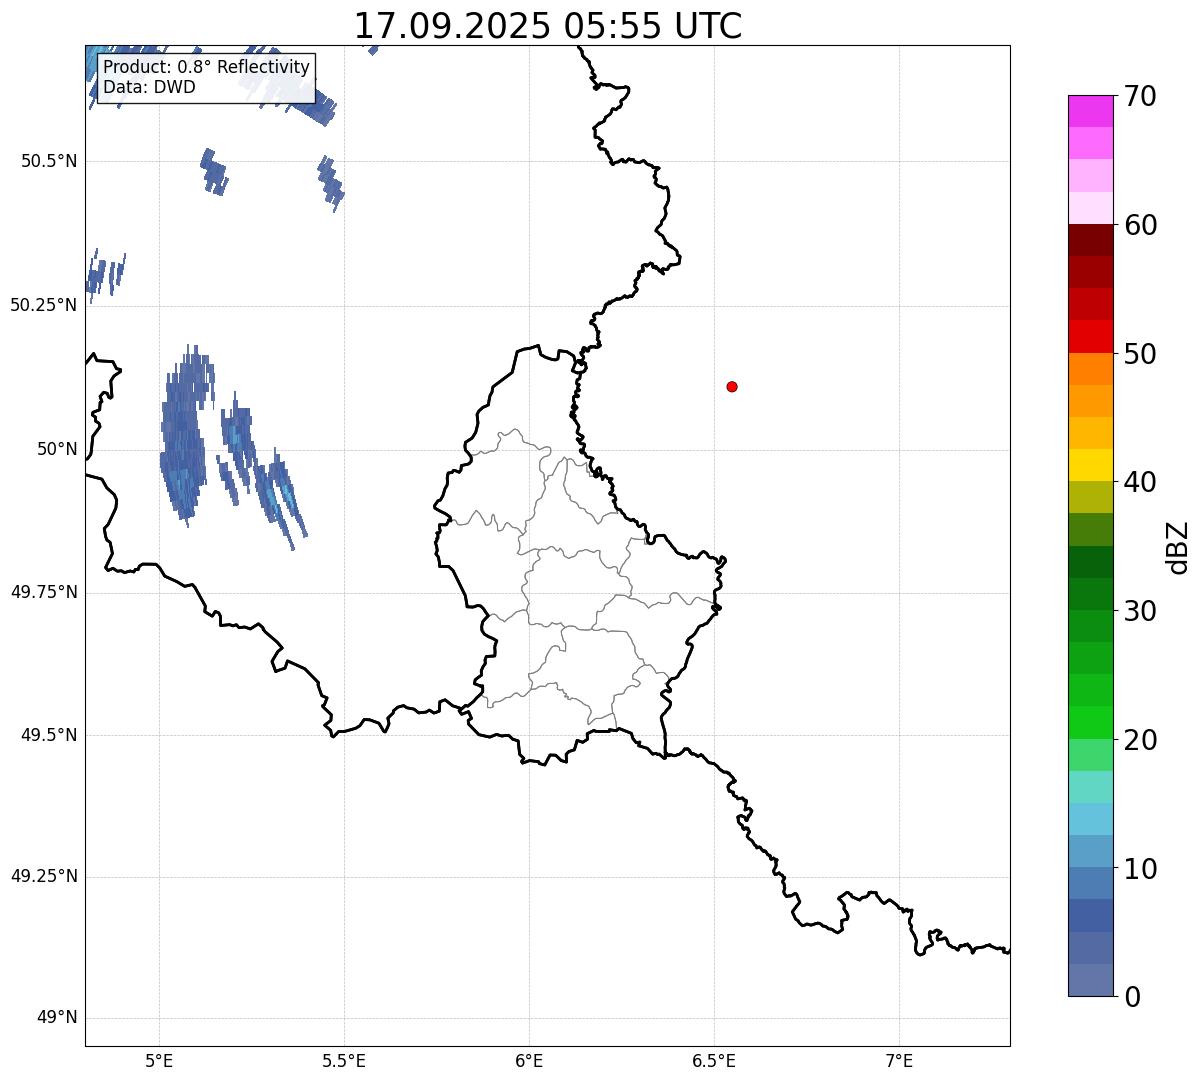Click the latitude label 50.5°N
Screen dimensions: 1202x1081
(48, 161)
